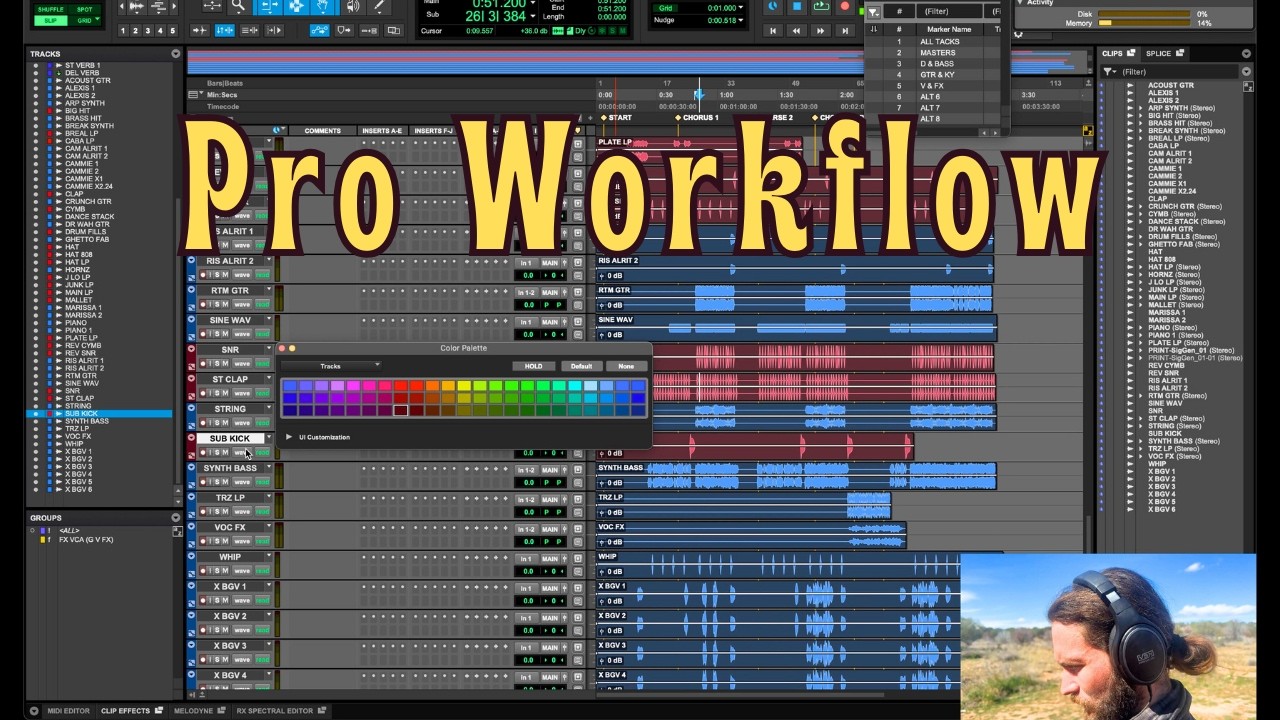The height and width of the screenshot is (720, 1280).
Task: Select the Pencil tool
Action: tap(379, 6)
